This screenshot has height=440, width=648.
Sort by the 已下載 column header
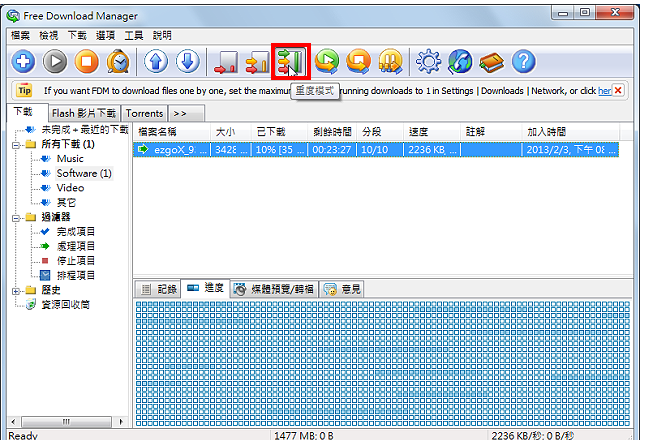pyautogui.click(x=279, y=132)
